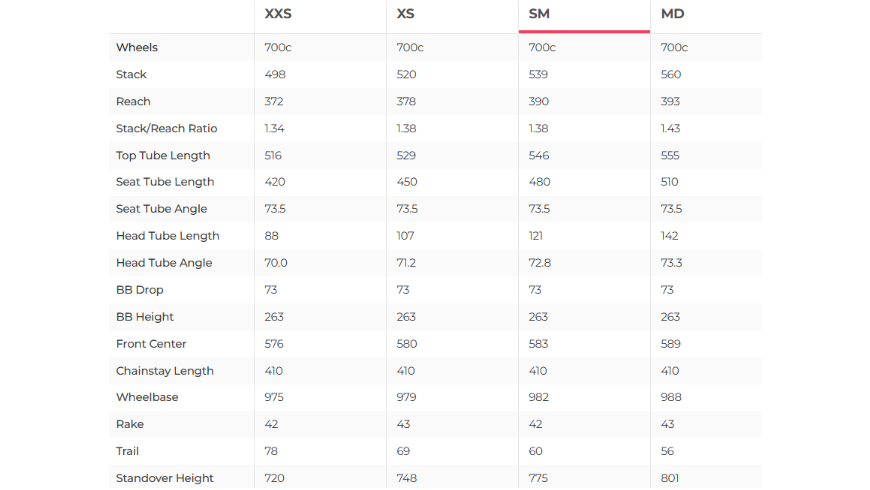
Task: Click the SM reach value 390
Action: 538,101
